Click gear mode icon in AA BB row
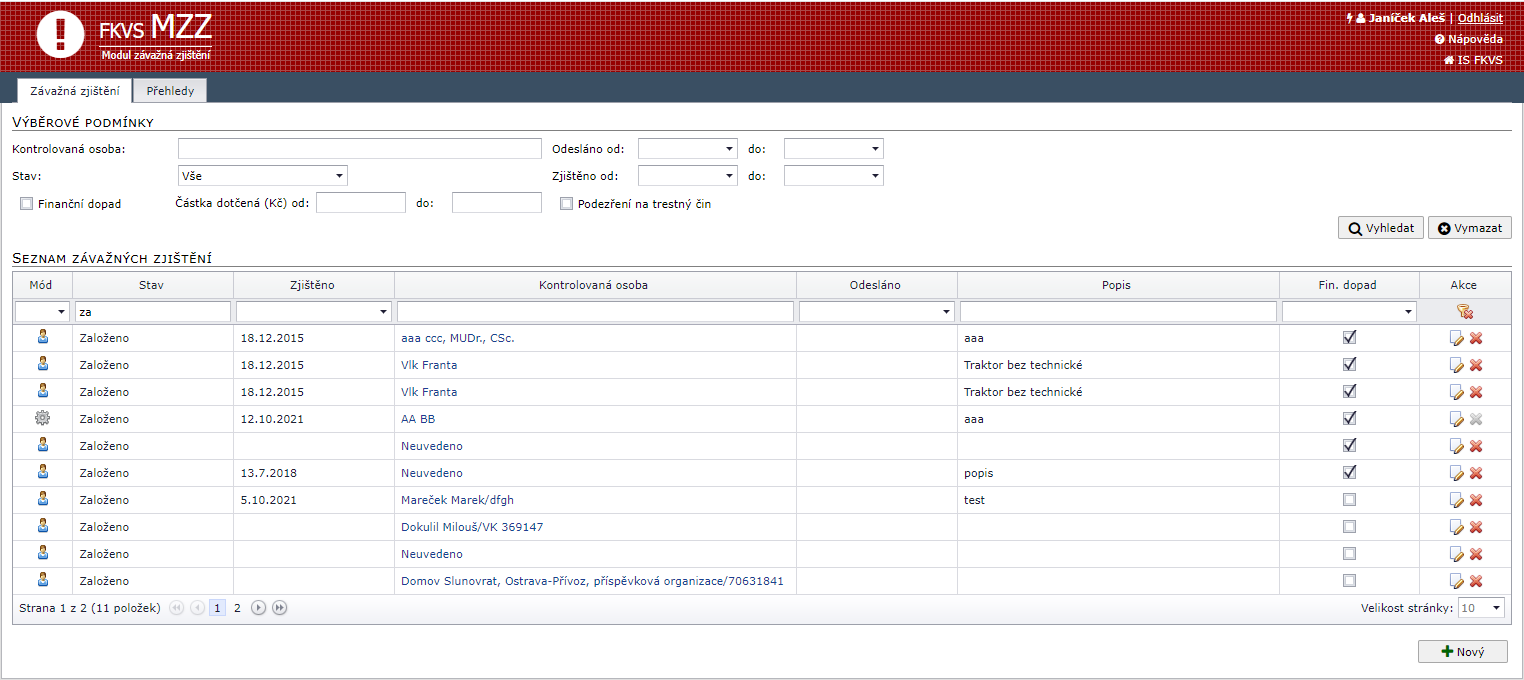Image resolution: width=1524 pixels, height=680 pixels. [x=42, y=418]
